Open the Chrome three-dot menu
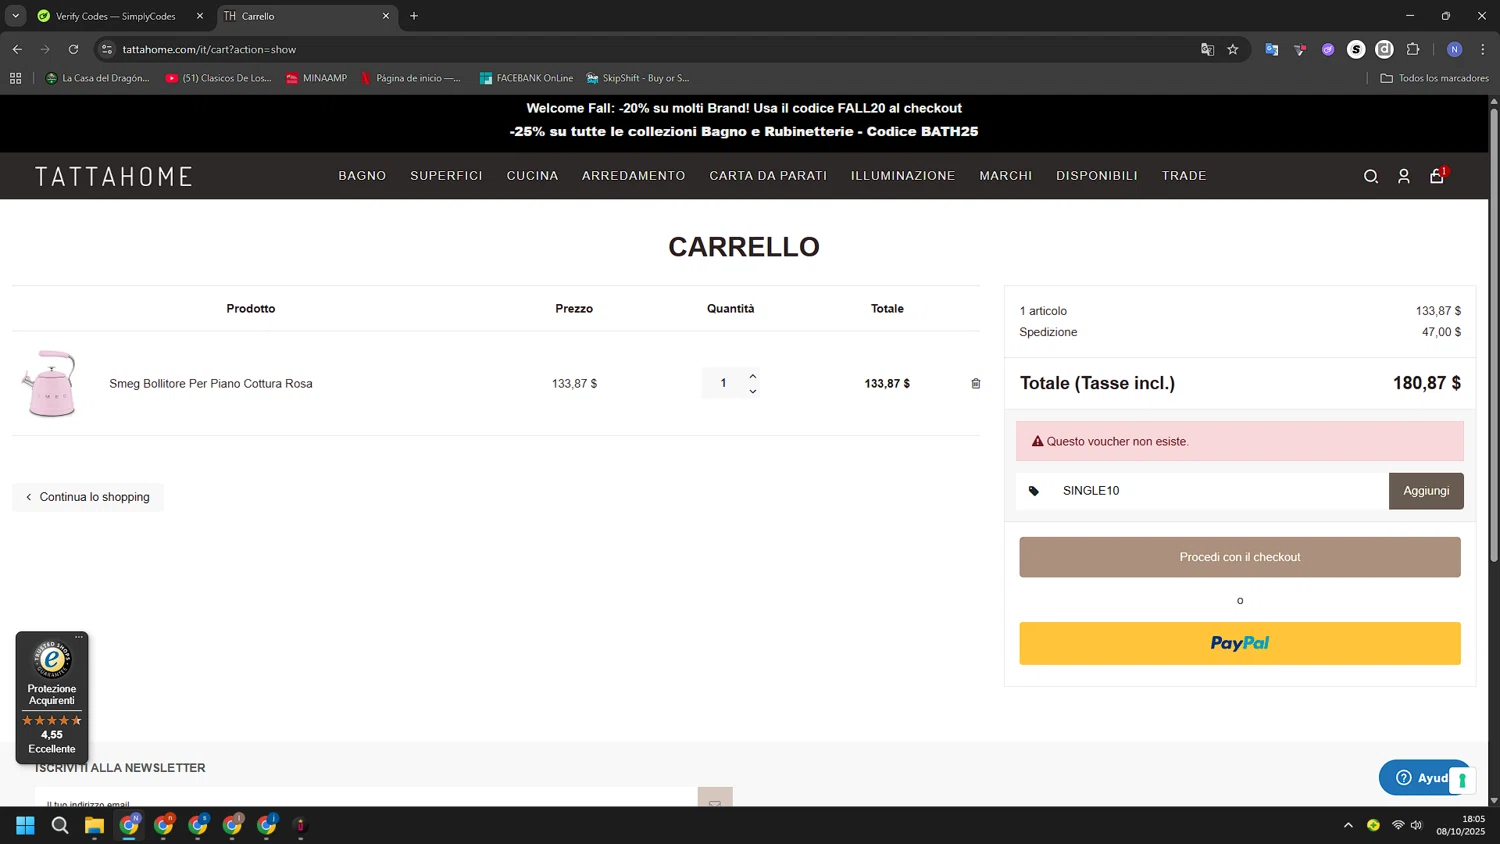Image resolution: width=1500 pixels, height=844 pixels. tap(1483, 49)
